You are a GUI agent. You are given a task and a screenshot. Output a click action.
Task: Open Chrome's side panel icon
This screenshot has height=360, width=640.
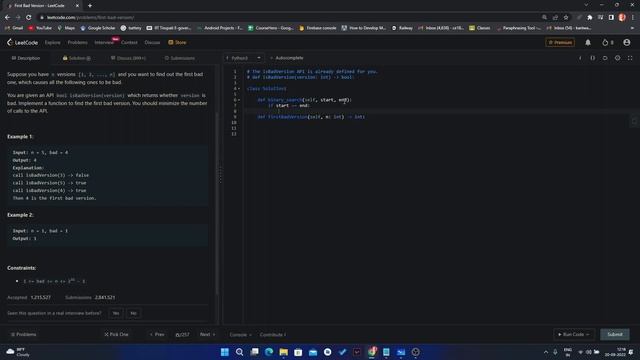click(x=611, y=18)
